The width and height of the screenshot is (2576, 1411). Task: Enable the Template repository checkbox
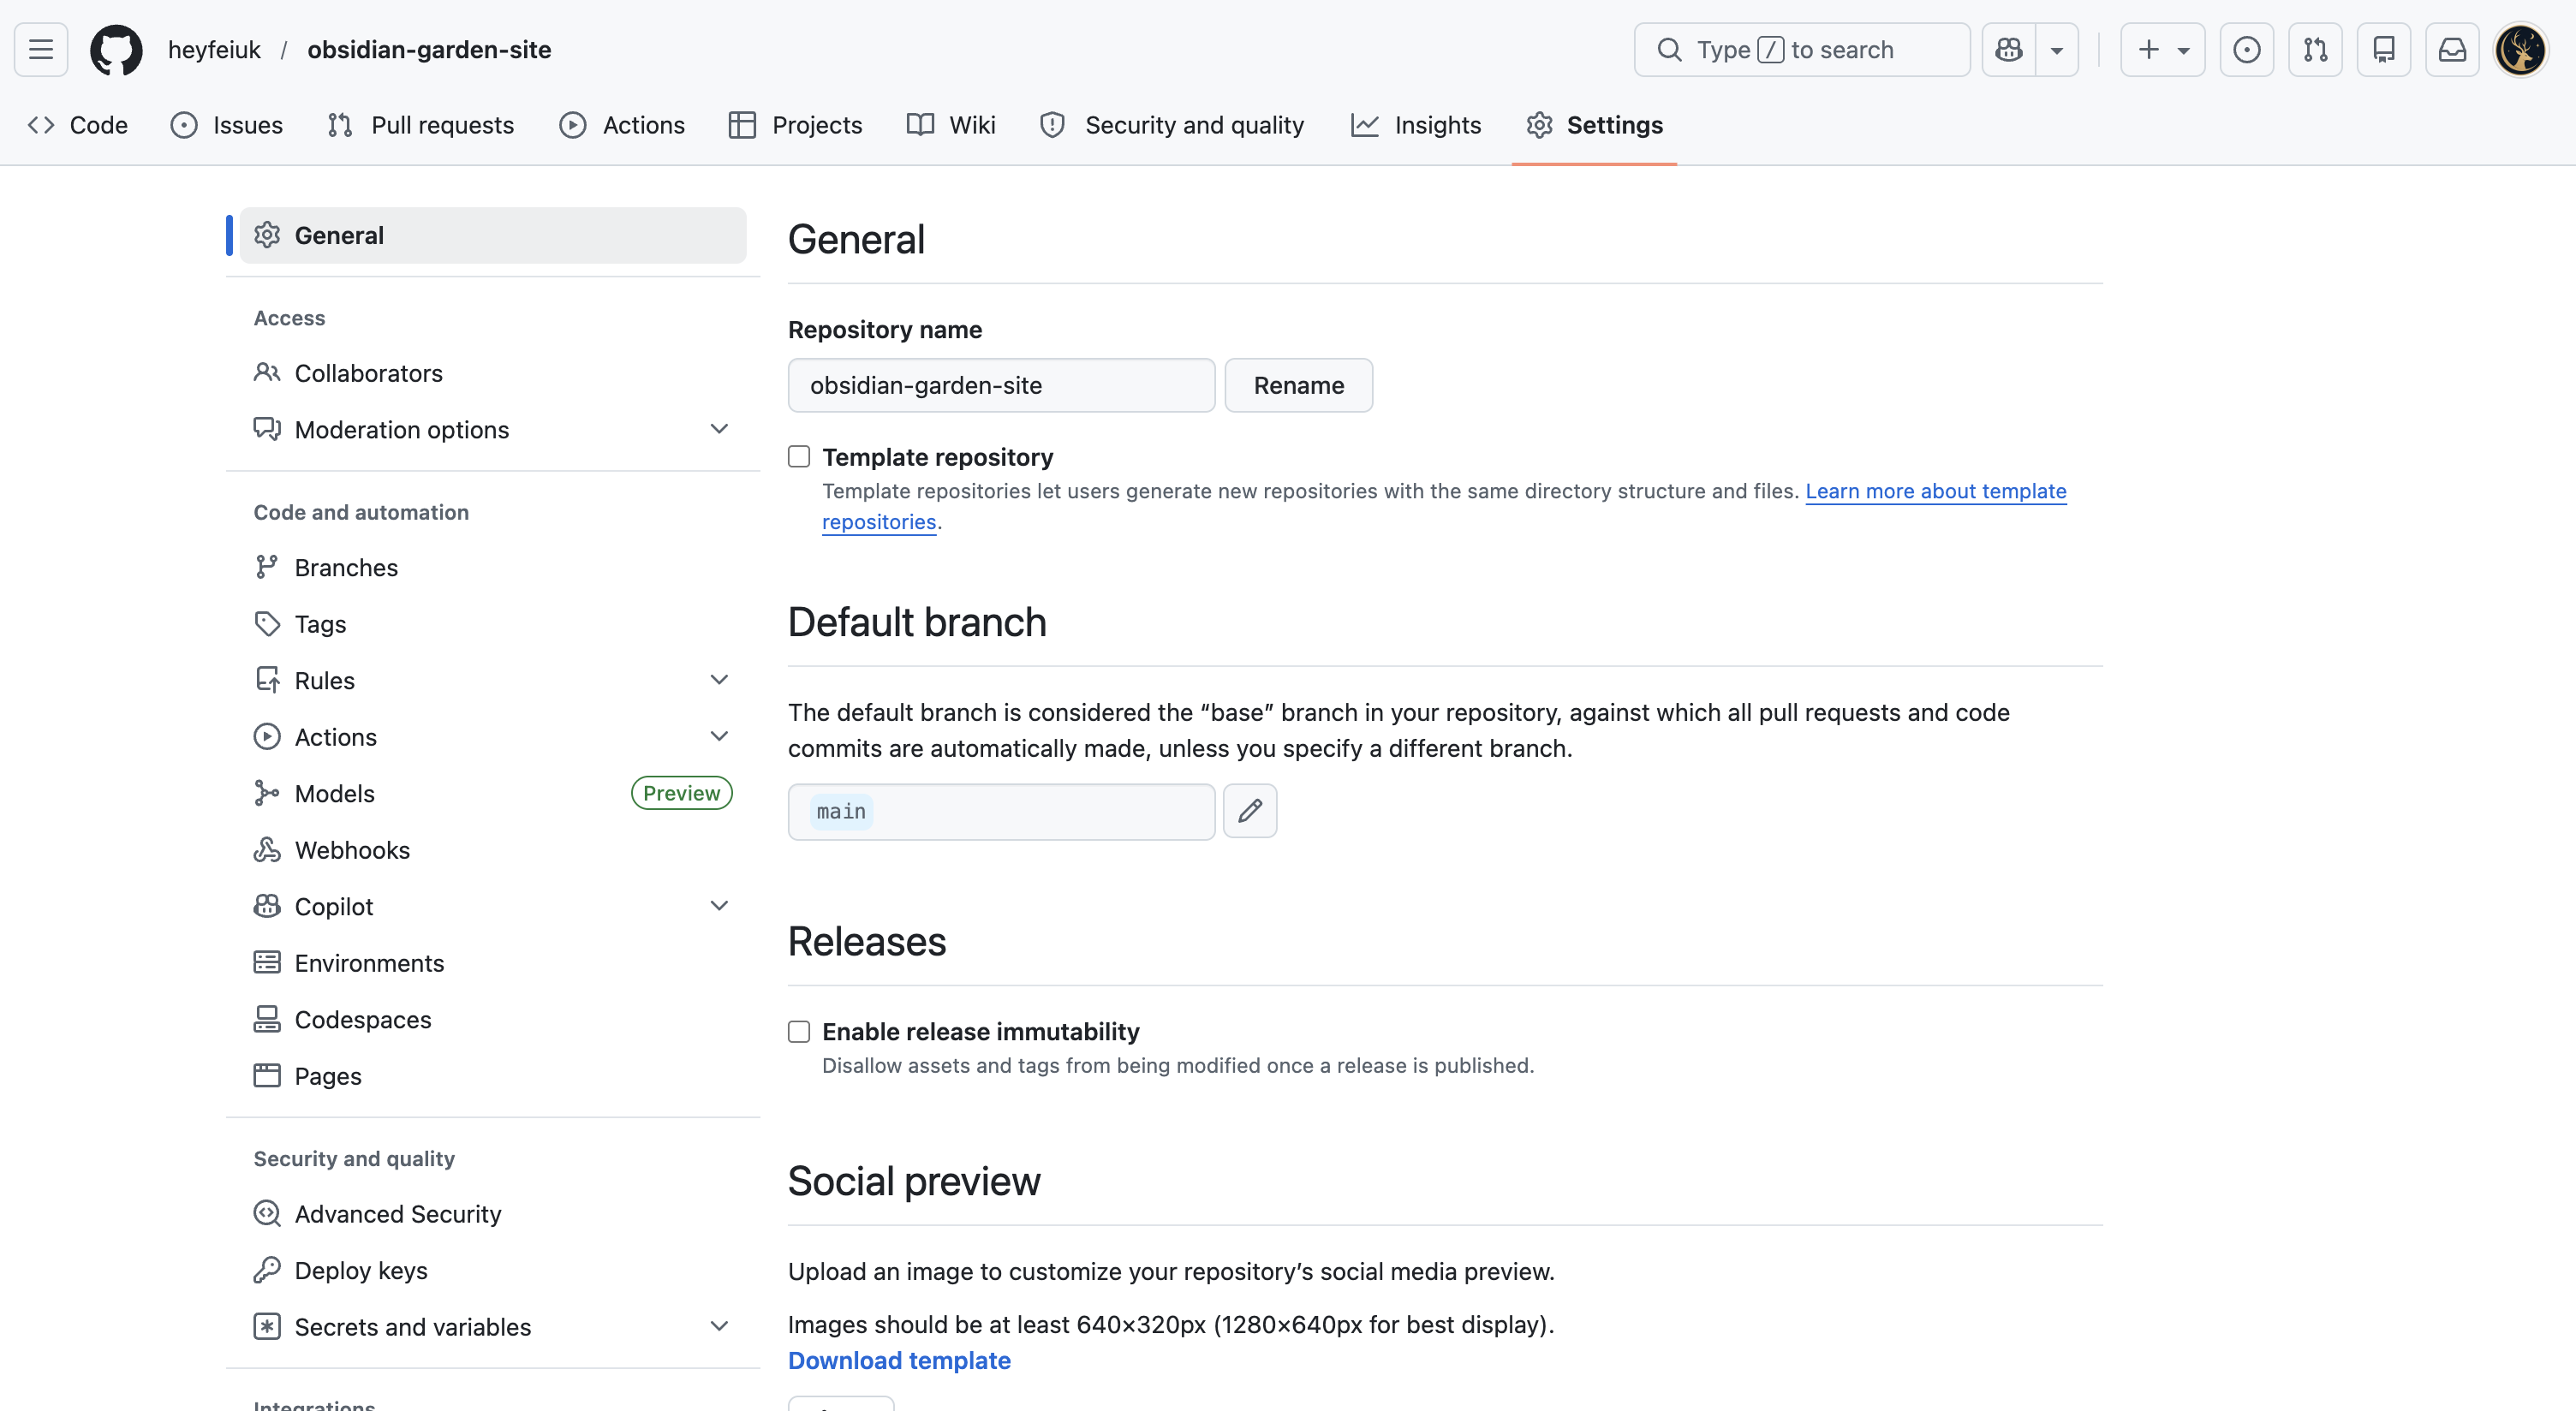pos(799,457)
